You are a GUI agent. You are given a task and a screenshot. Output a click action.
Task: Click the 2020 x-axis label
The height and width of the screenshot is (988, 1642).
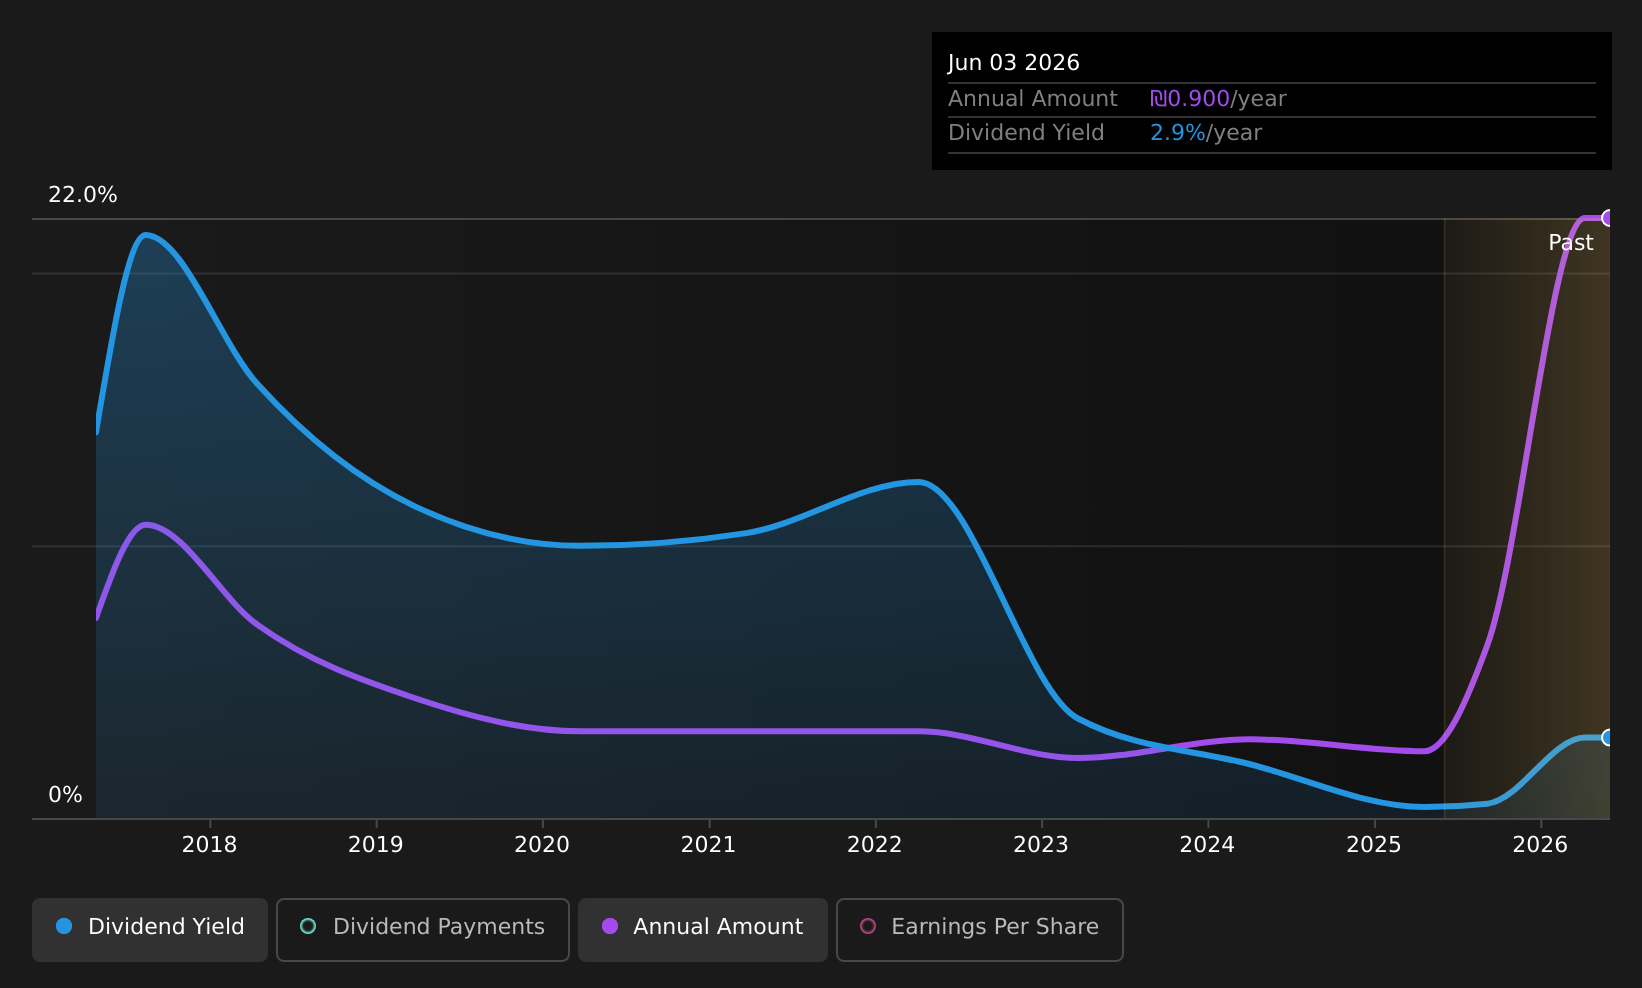pyautogui.click(x=542, y=845)
